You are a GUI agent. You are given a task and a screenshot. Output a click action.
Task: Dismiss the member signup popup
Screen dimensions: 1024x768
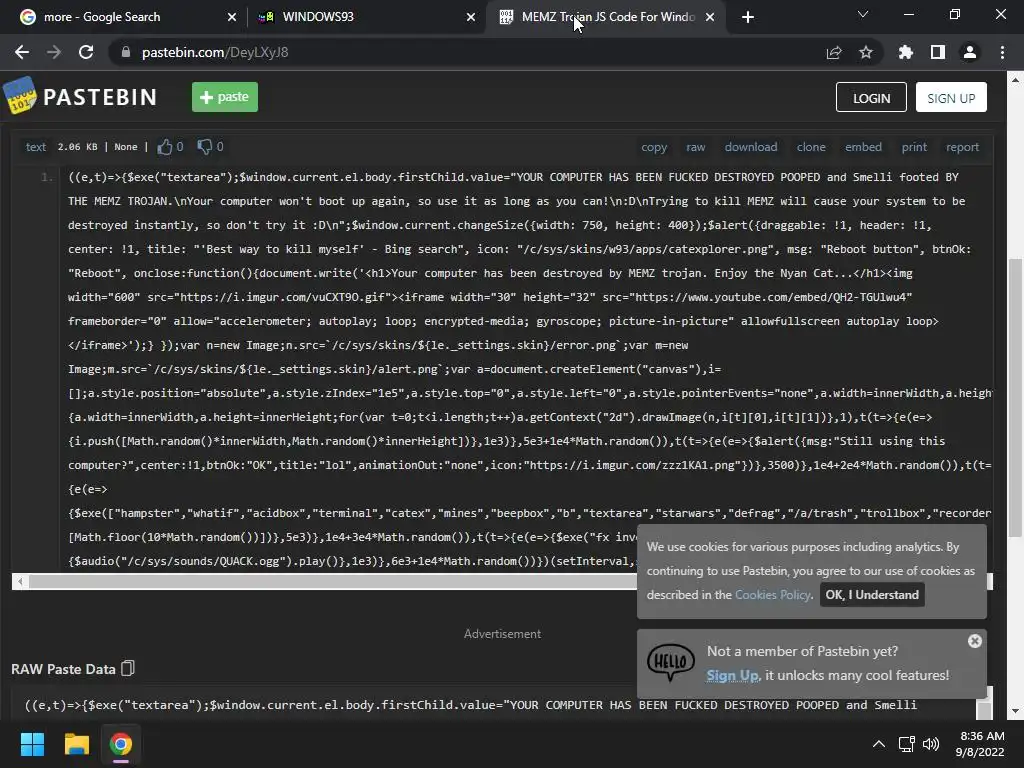[x=974, y=641]
